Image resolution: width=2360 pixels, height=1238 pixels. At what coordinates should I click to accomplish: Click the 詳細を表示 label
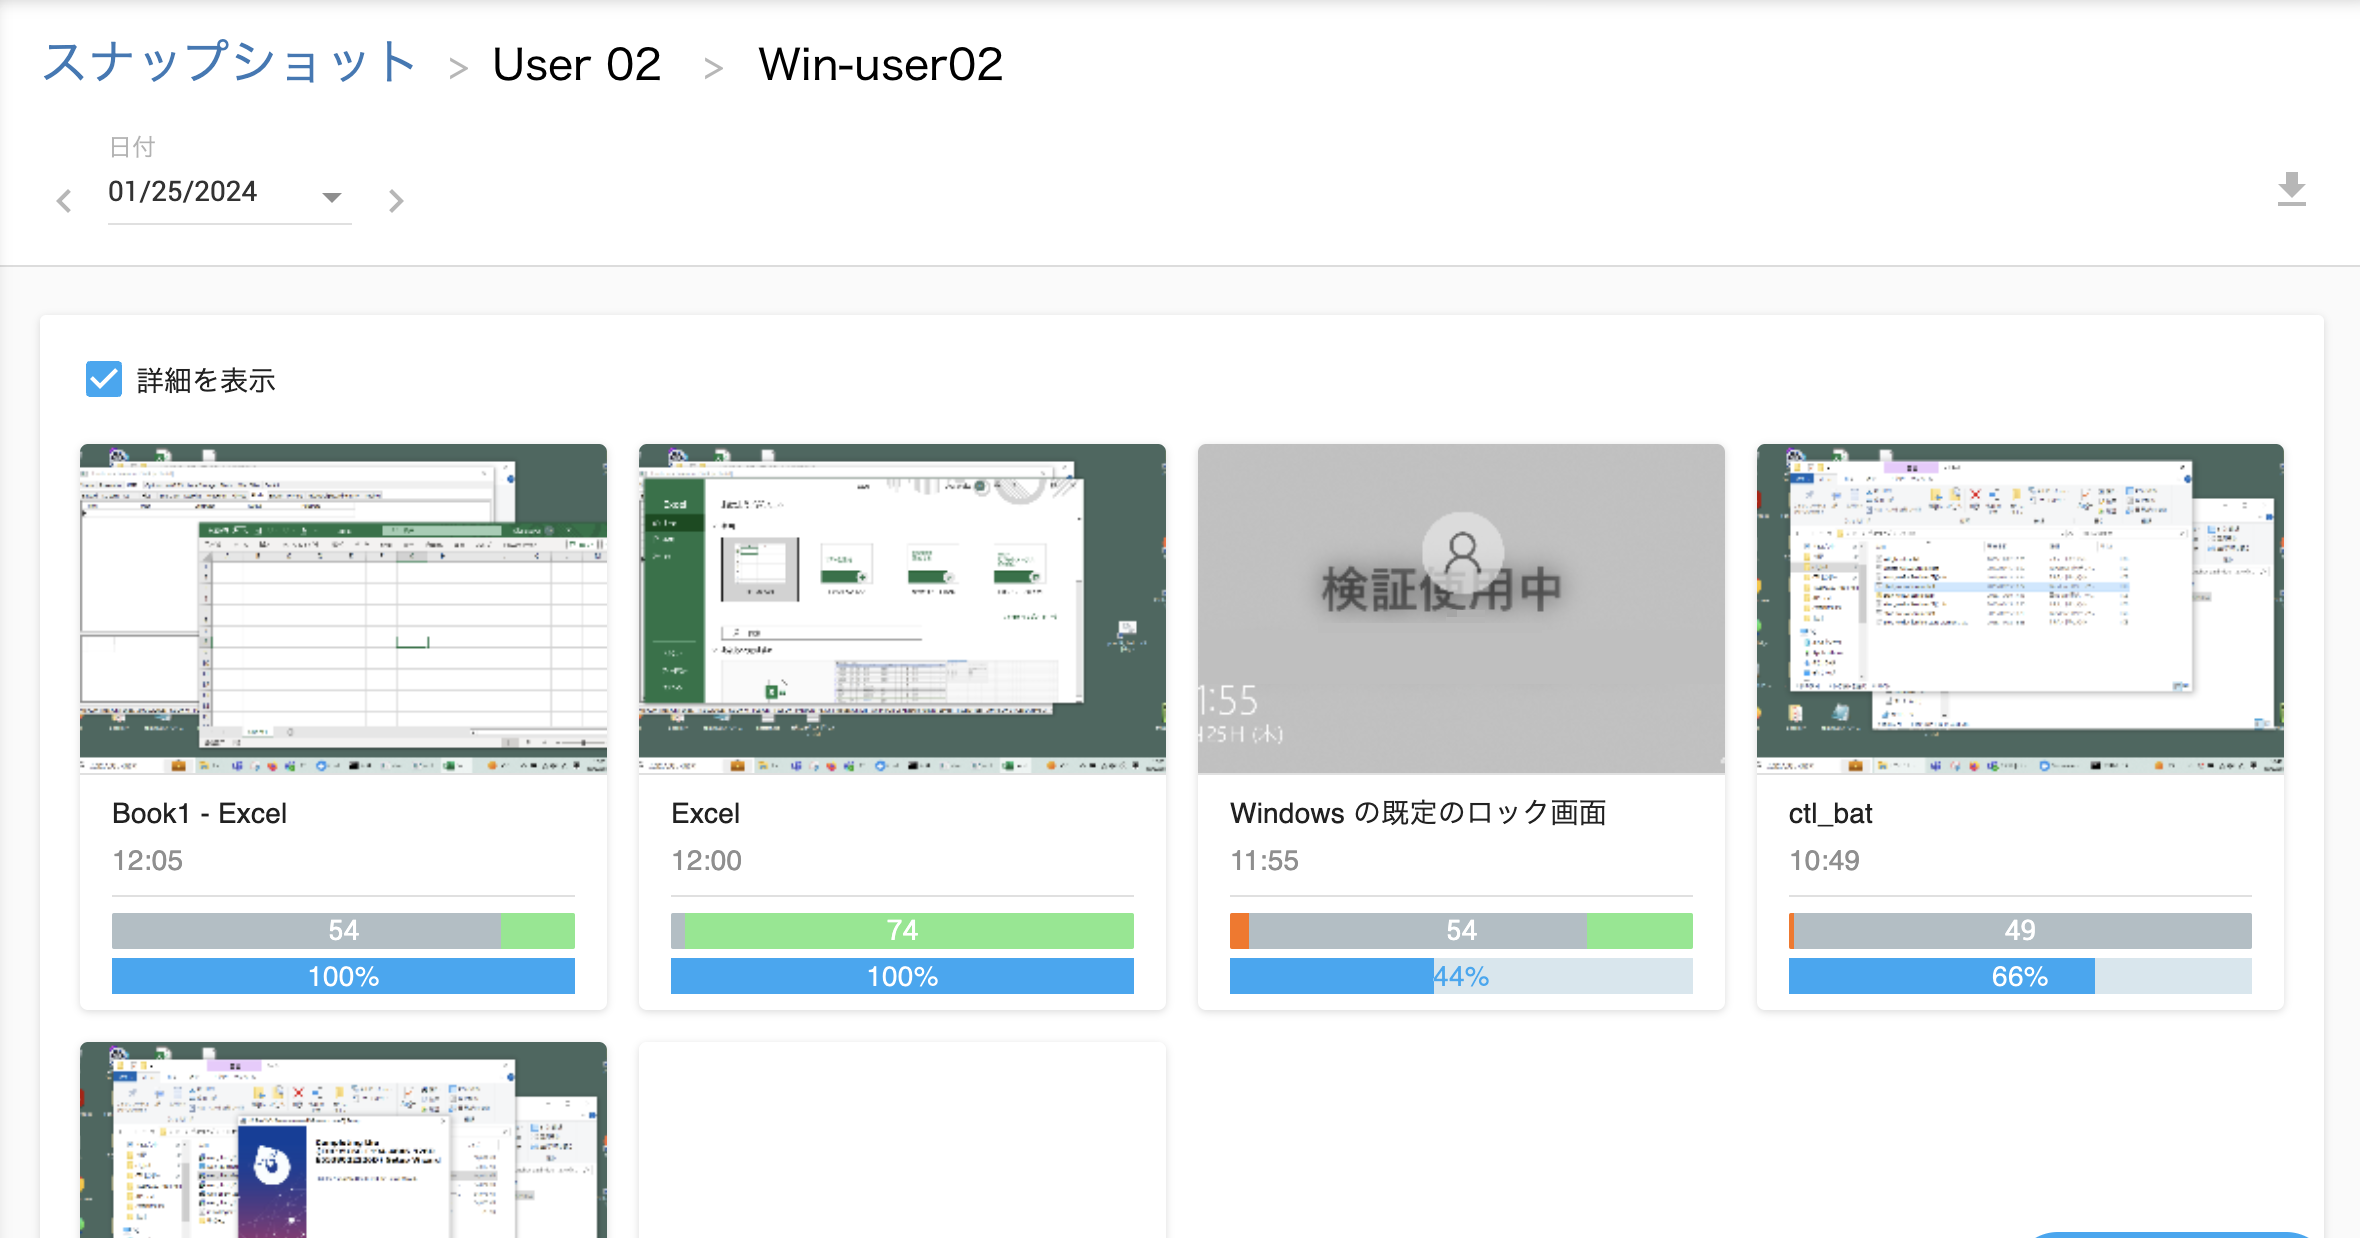click(x=206, y=381)
